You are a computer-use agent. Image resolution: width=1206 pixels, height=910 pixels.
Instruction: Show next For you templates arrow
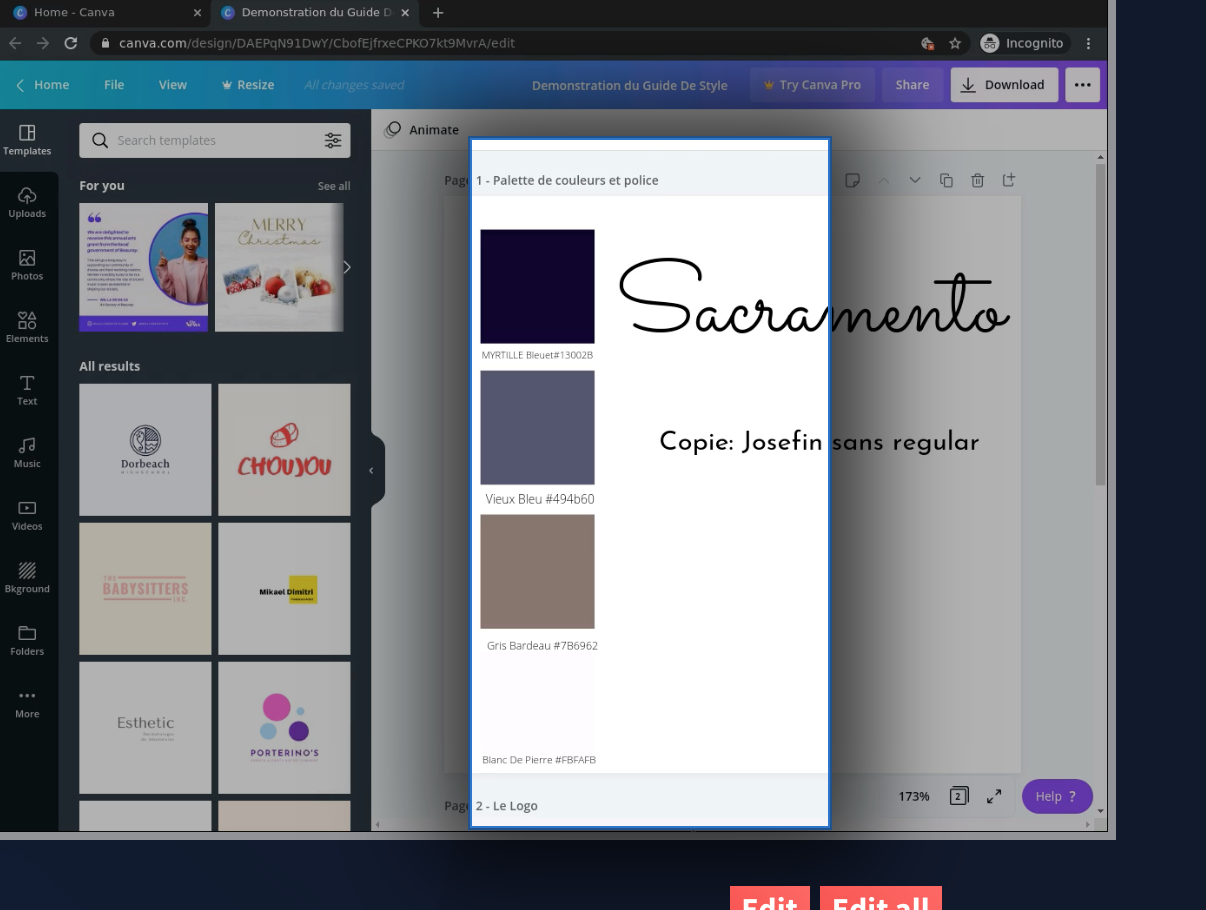click(x=346, y=267)
